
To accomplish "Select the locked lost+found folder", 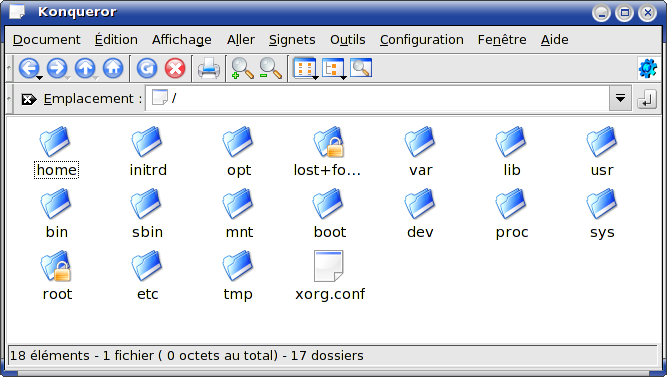I will 328,152.
